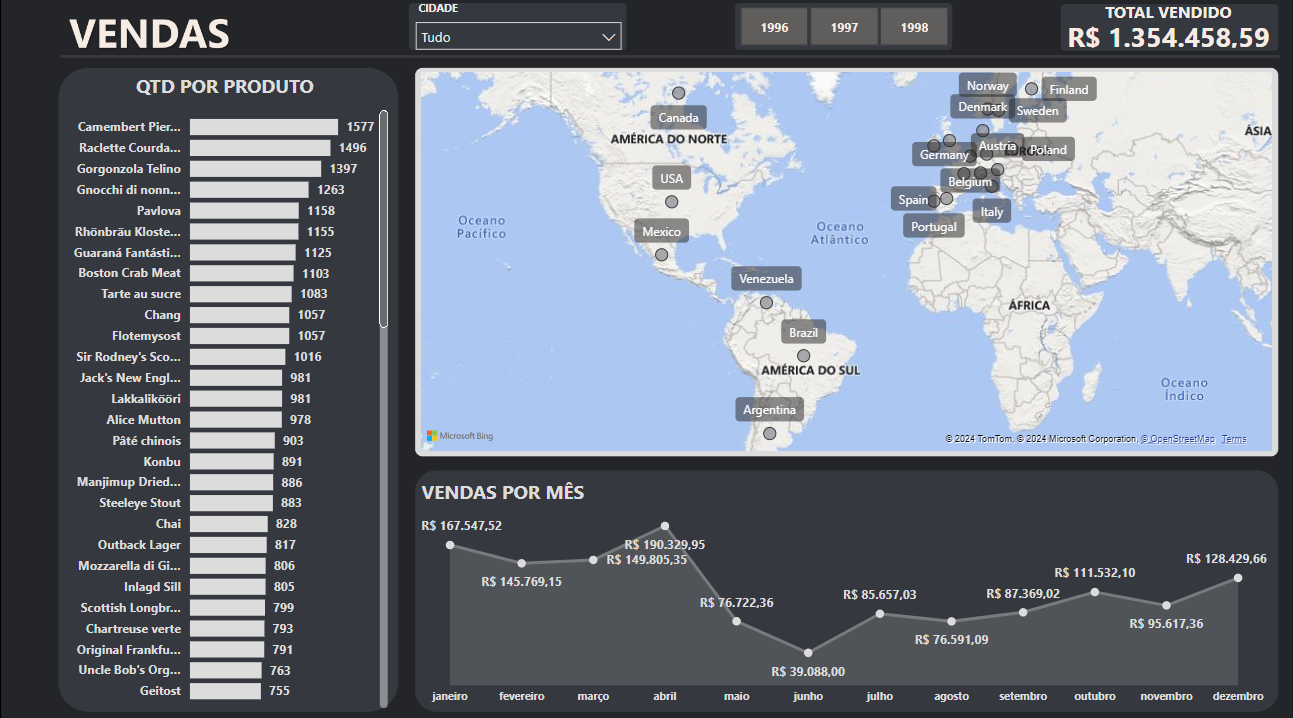The height and width of the screenshot is (718, 1293).
Task: Select the Sir Rodney's Scones bar
Action: pyautogui.click(x=237, y=357)
